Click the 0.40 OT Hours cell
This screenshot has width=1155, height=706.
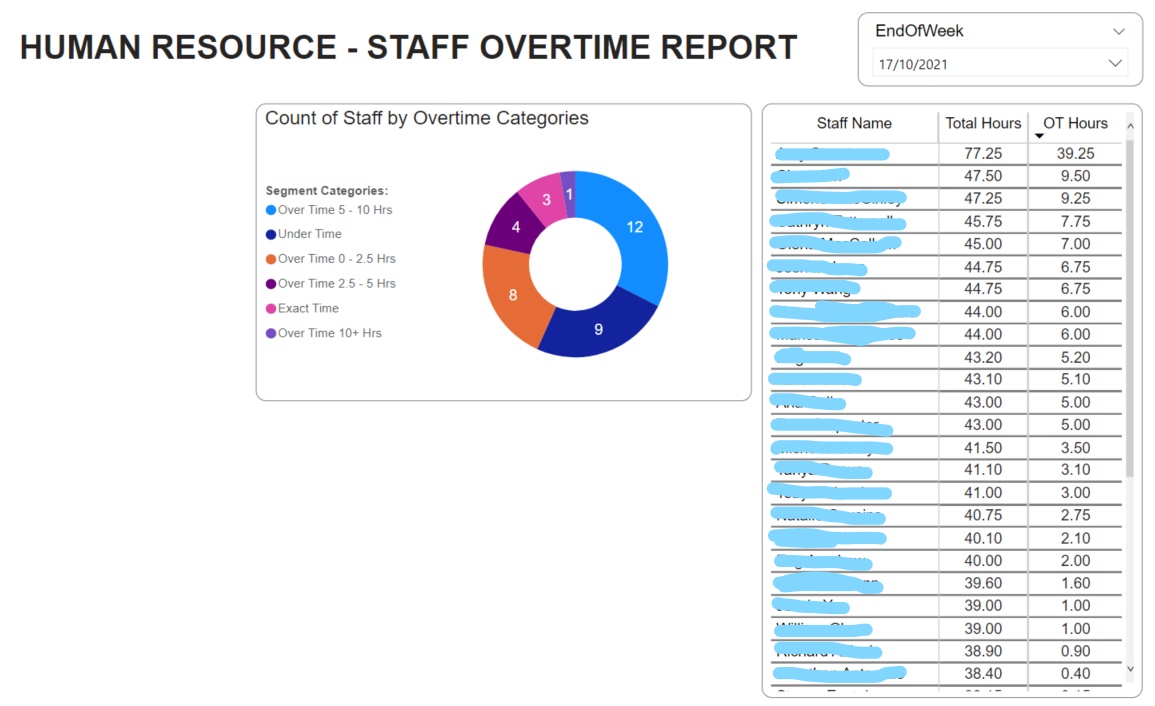coord(1075,674)
